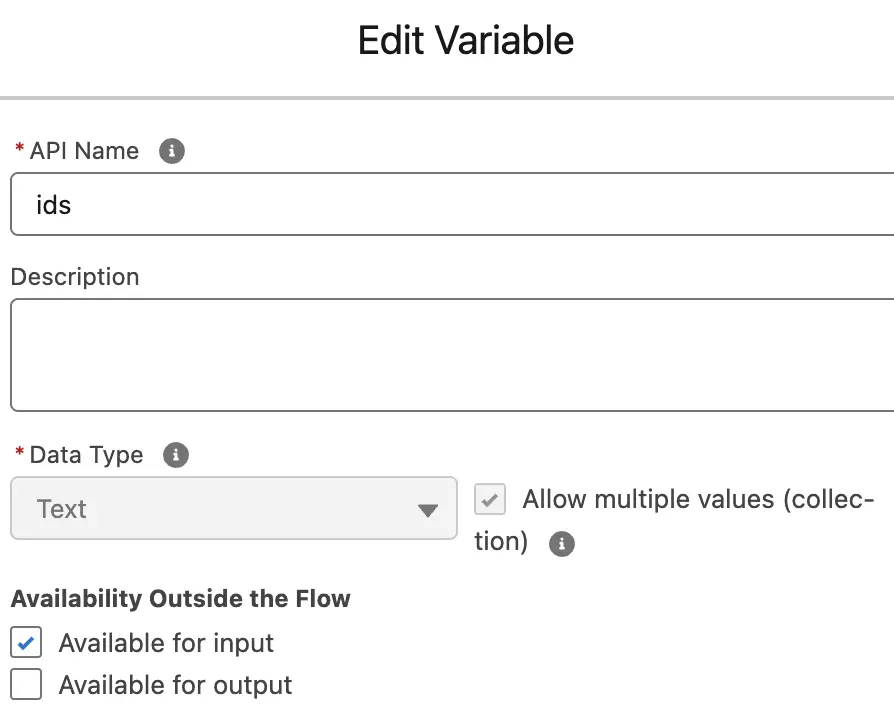Viewport: 894px width, 728px height.
Task: Click into the Description text area
Action: click(x=452, y=355)
